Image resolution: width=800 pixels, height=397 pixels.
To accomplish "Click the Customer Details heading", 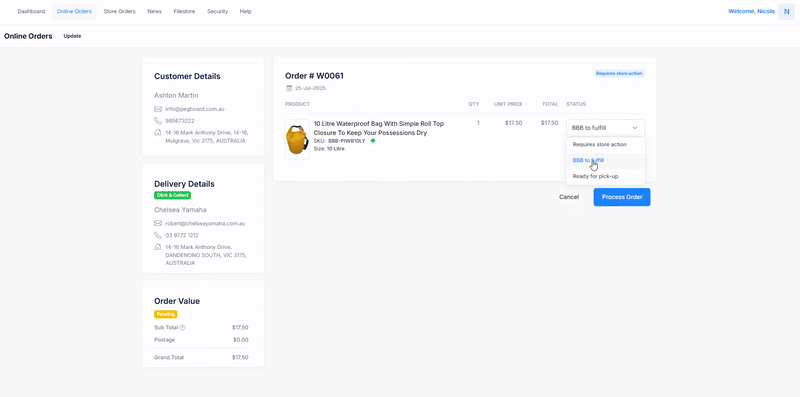I will pyautogui.click(x=187, y=76).
